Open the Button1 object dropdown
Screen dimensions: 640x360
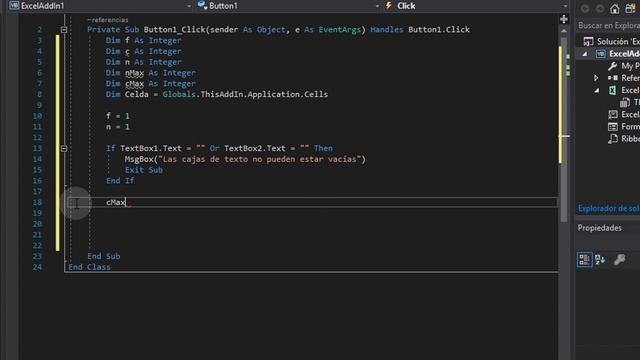pos(377,6)
